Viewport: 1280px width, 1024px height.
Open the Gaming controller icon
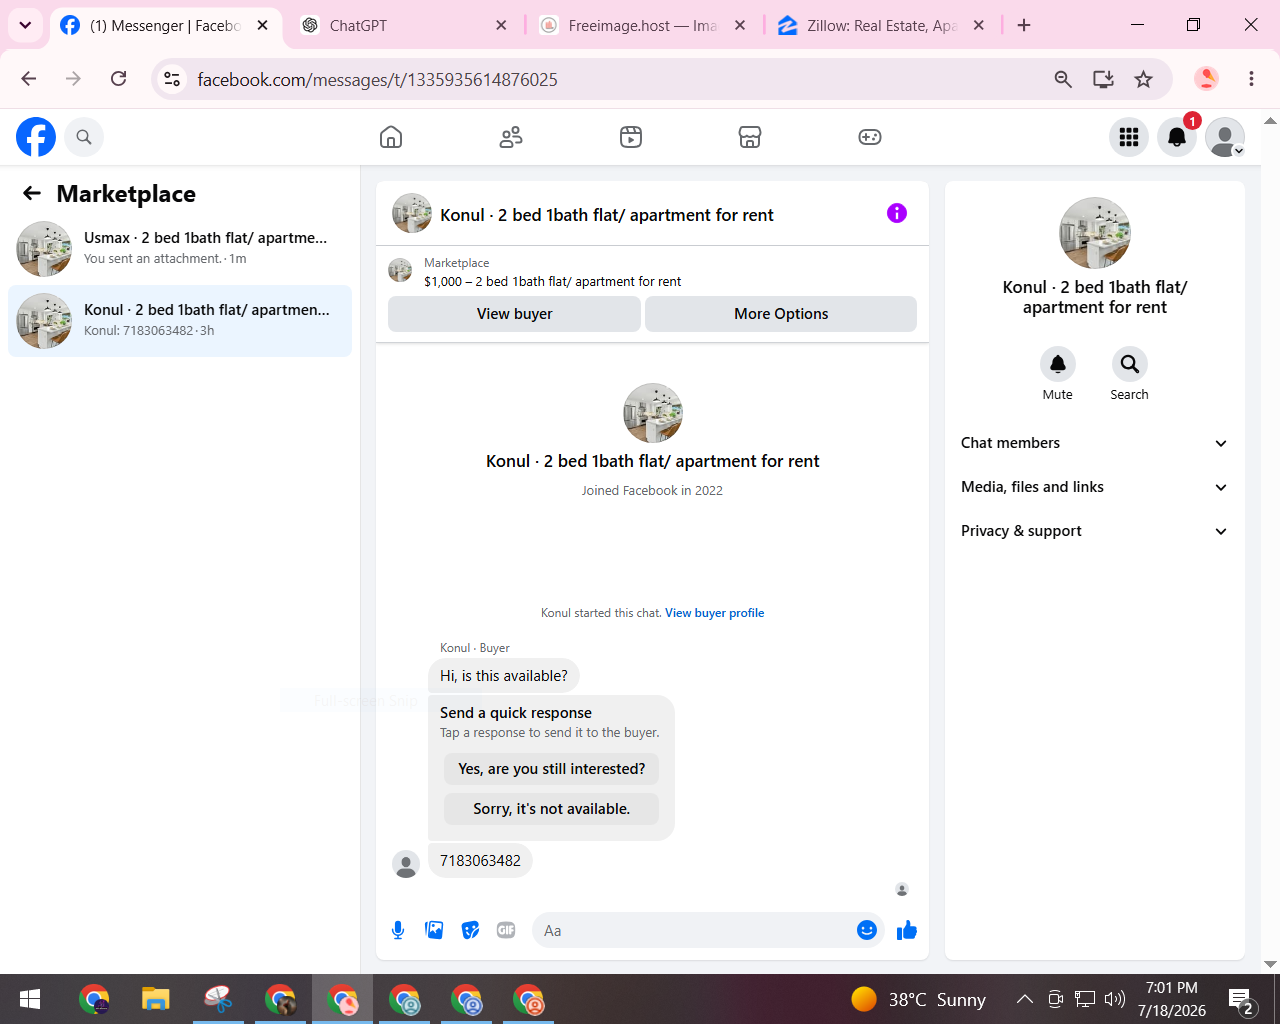click(x=870, y=137)
